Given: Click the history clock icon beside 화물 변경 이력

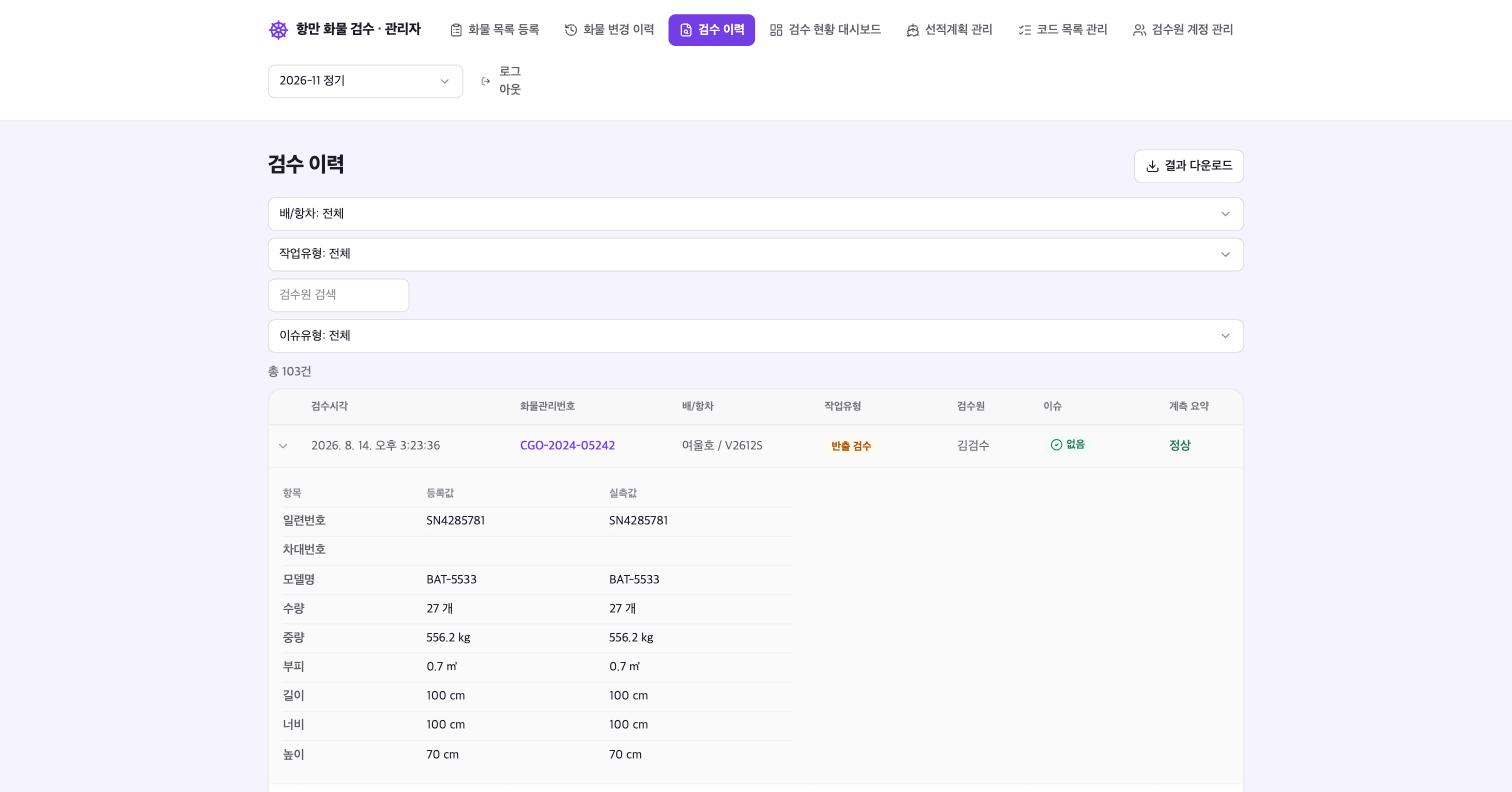Looking at the screenshot, I should pos(571,30).
